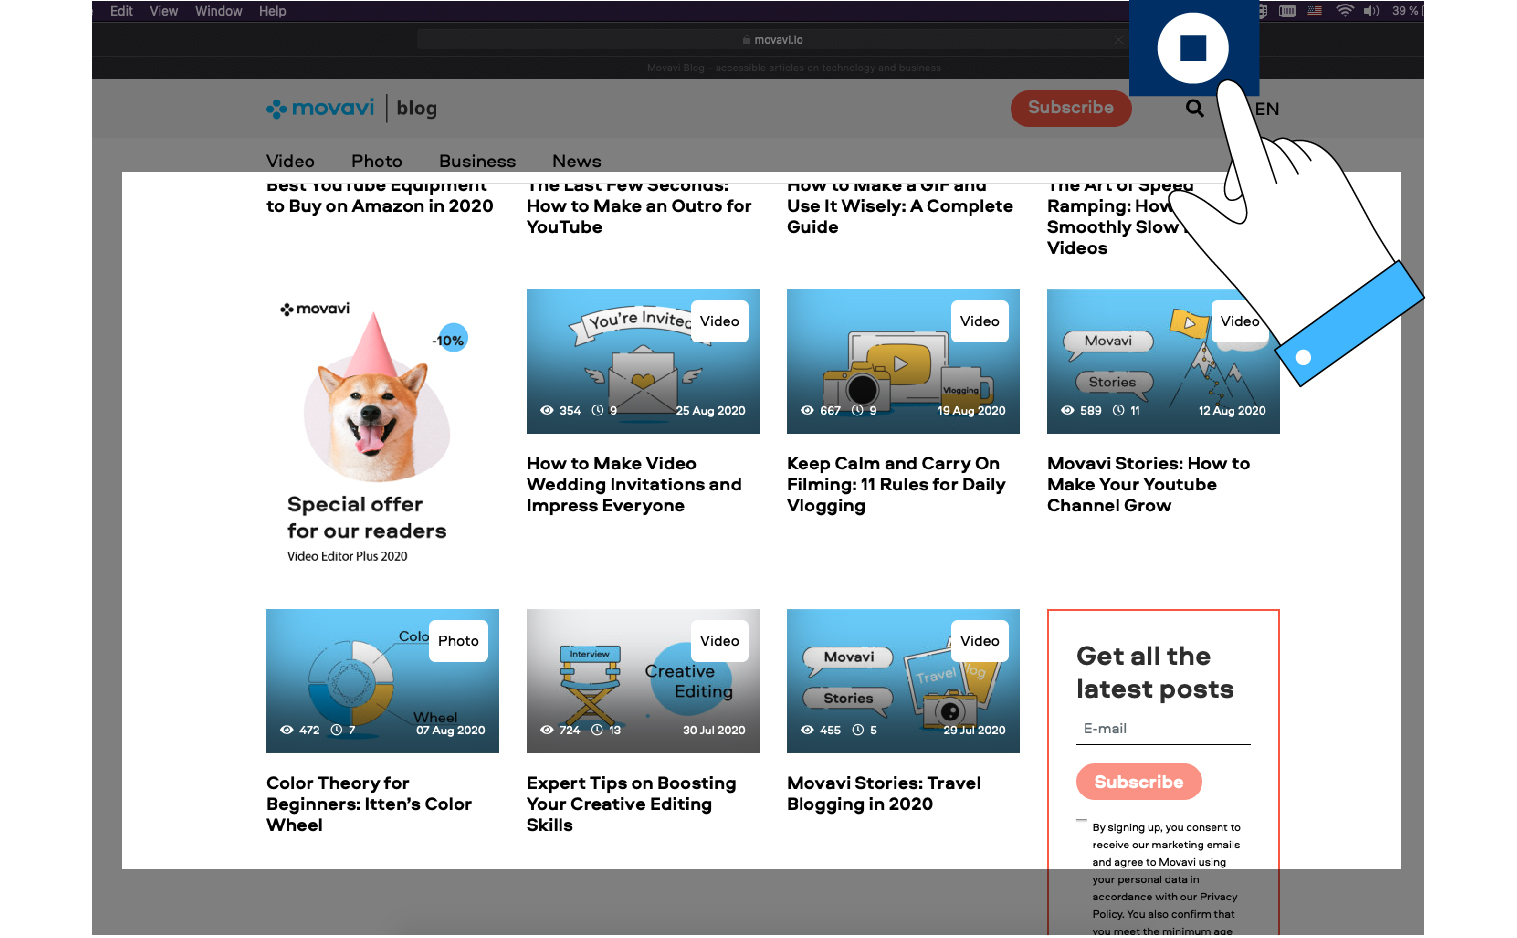
Task: Click the clock icon on the Wedding Invitations card
Action: click(598, 411)
